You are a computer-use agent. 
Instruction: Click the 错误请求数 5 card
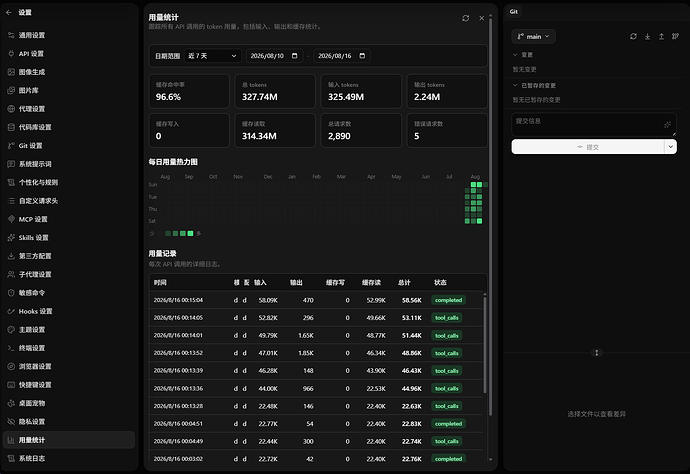tap(447, 130)
